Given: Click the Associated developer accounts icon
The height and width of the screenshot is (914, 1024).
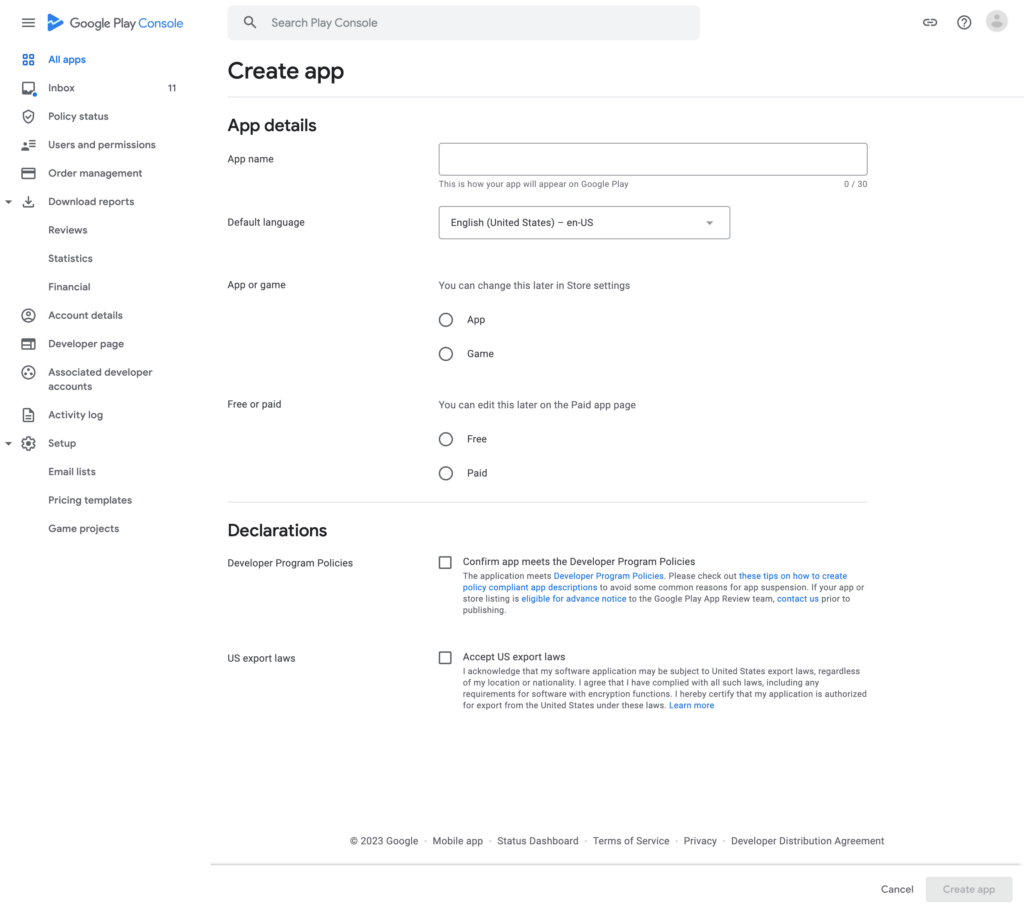Looking at the screenshot, I should coord(28,372).
